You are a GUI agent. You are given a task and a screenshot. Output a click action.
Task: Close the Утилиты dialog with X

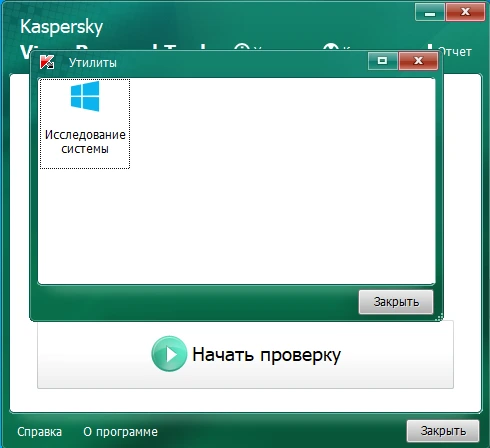click(418, 61)
